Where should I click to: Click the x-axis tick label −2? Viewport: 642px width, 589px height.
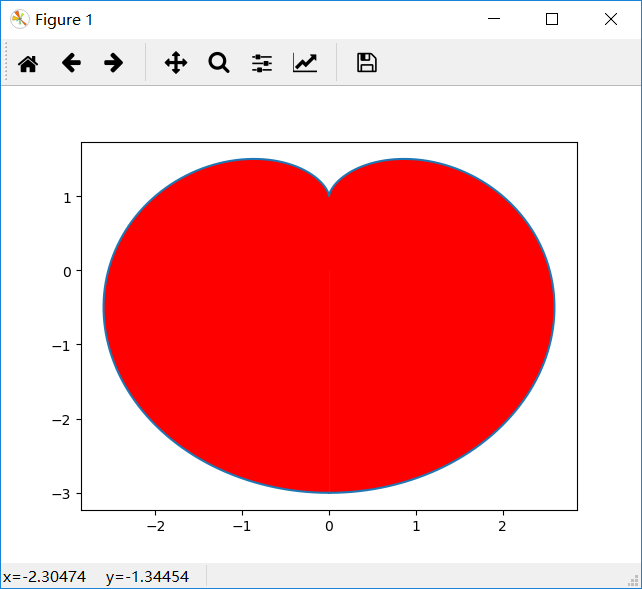pyautogui.click(x=156, y=526)
